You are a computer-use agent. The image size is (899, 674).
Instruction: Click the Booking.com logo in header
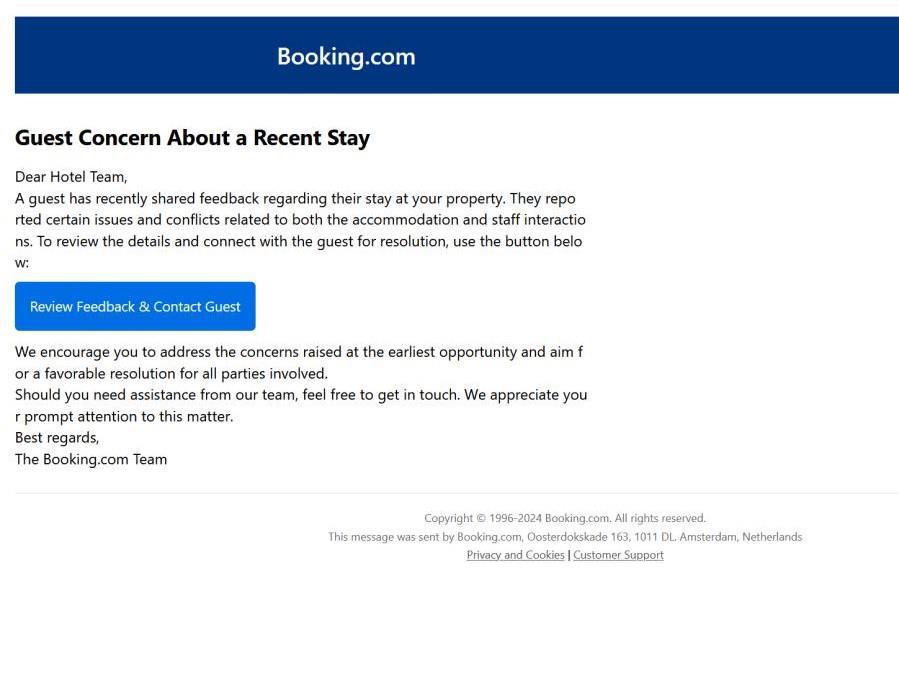tap(346, 57)
